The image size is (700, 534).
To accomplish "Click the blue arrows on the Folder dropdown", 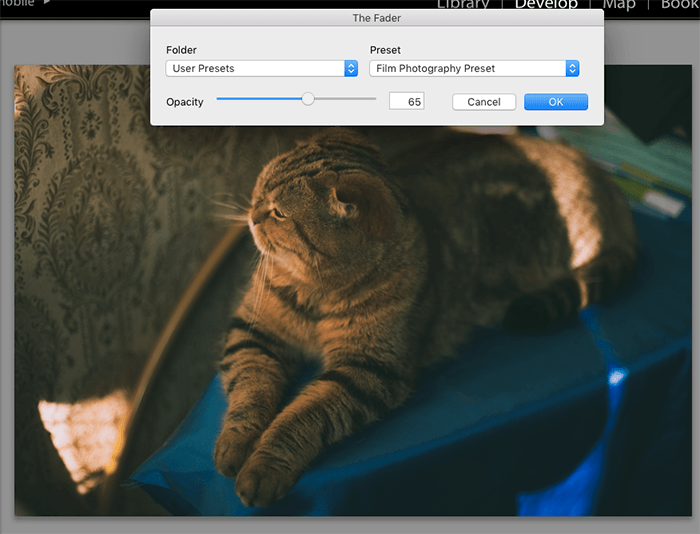I will [351, 69].
